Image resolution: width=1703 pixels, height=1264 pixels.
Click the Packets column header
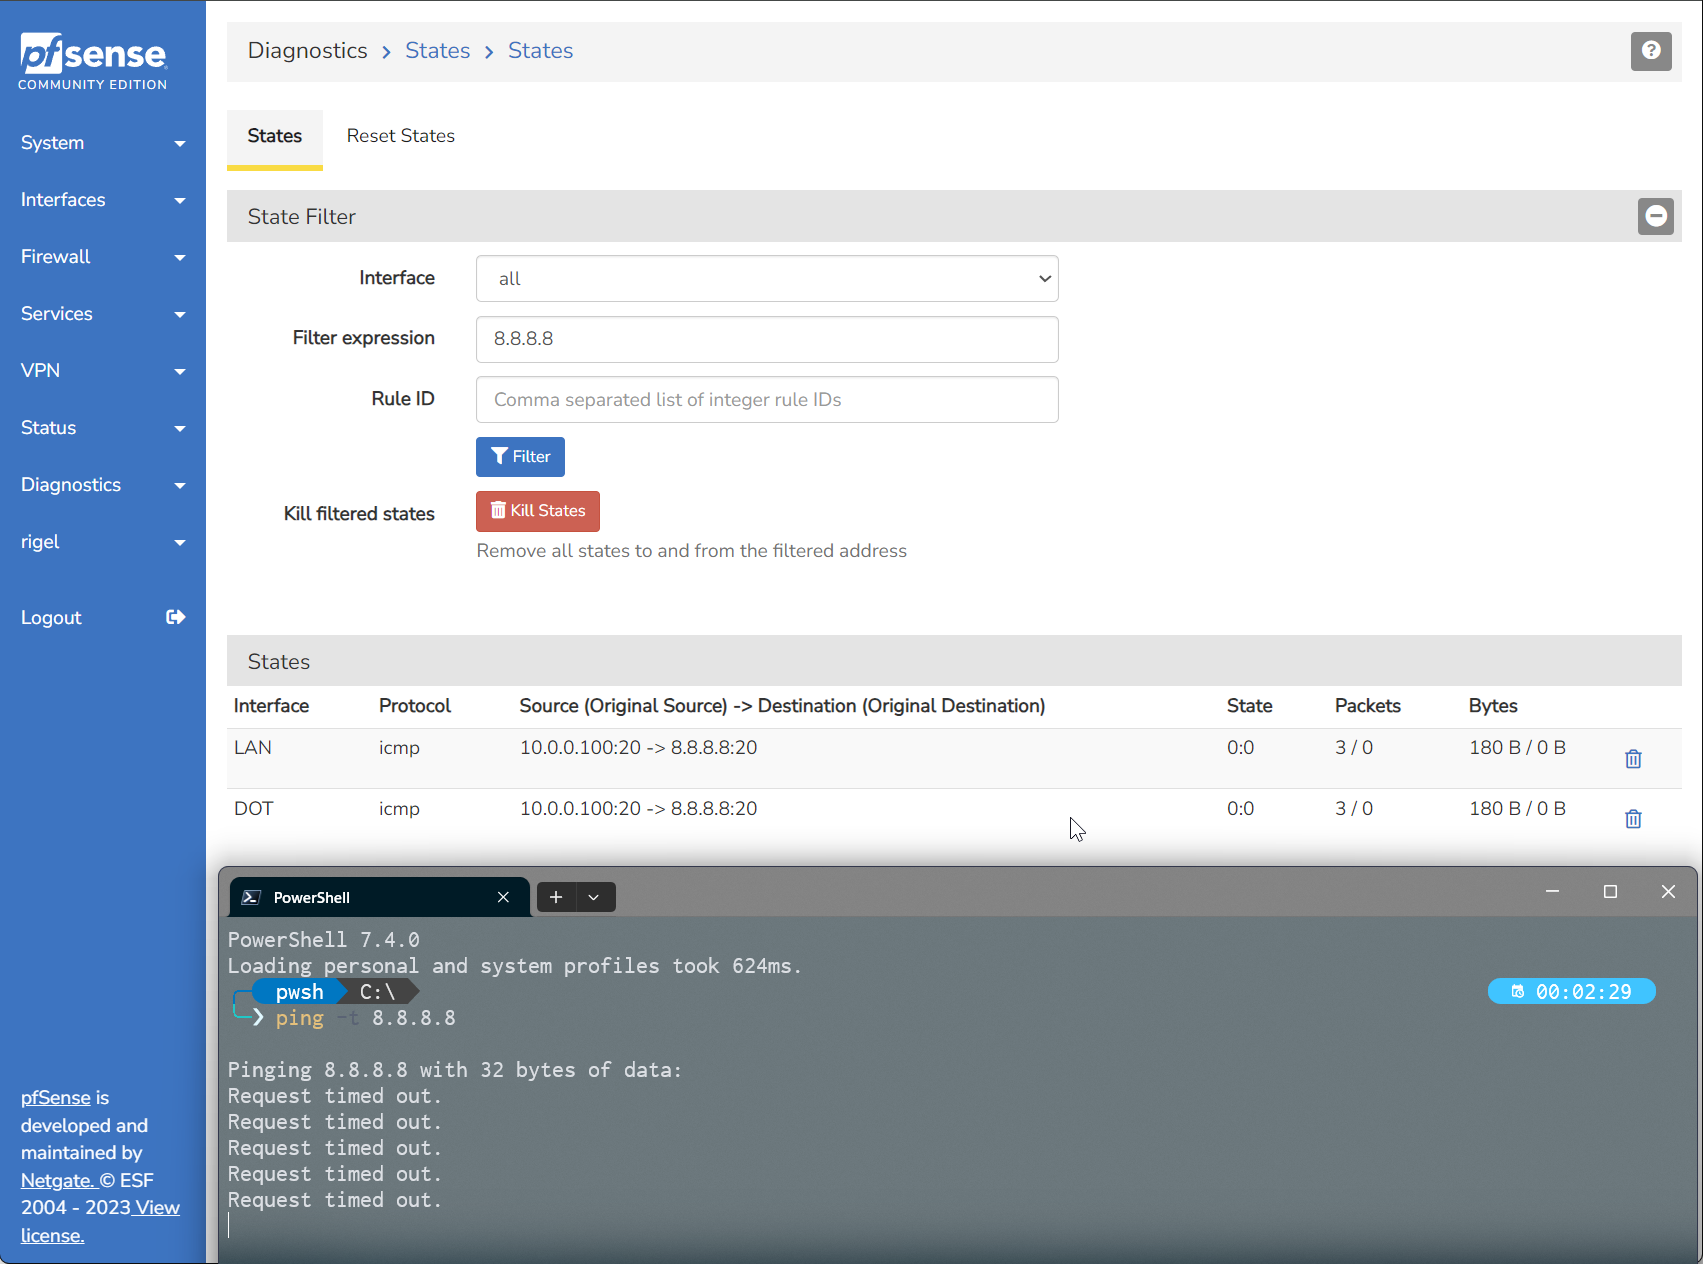pyautogui.click(x=1368, y=706)
